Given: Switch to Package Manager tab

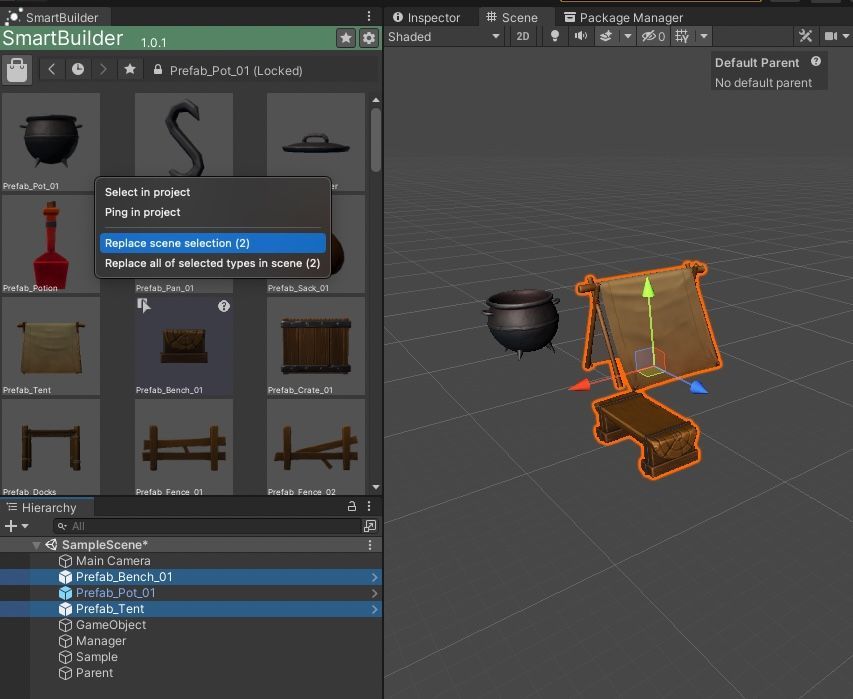Looking at the screenshot, I should tap(623, 18).
